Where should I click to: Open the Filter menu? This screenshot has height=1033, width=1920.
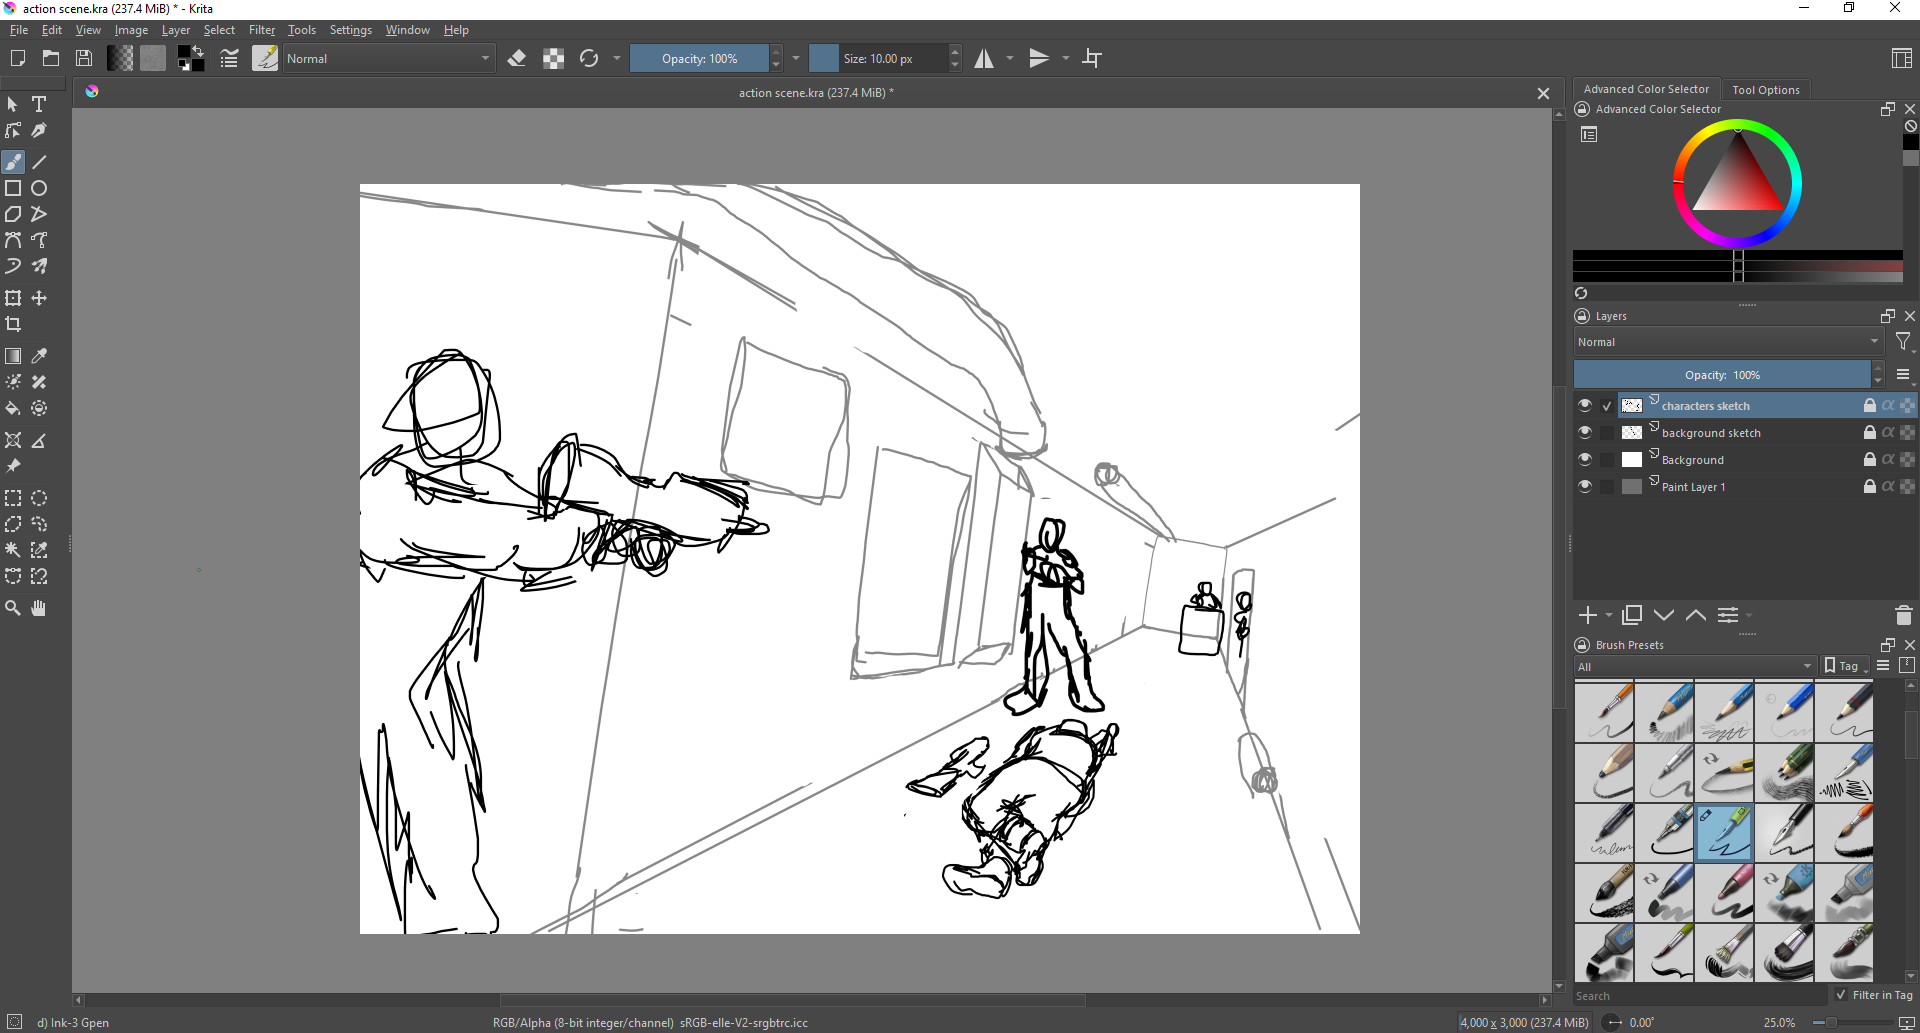pos(262,30)
